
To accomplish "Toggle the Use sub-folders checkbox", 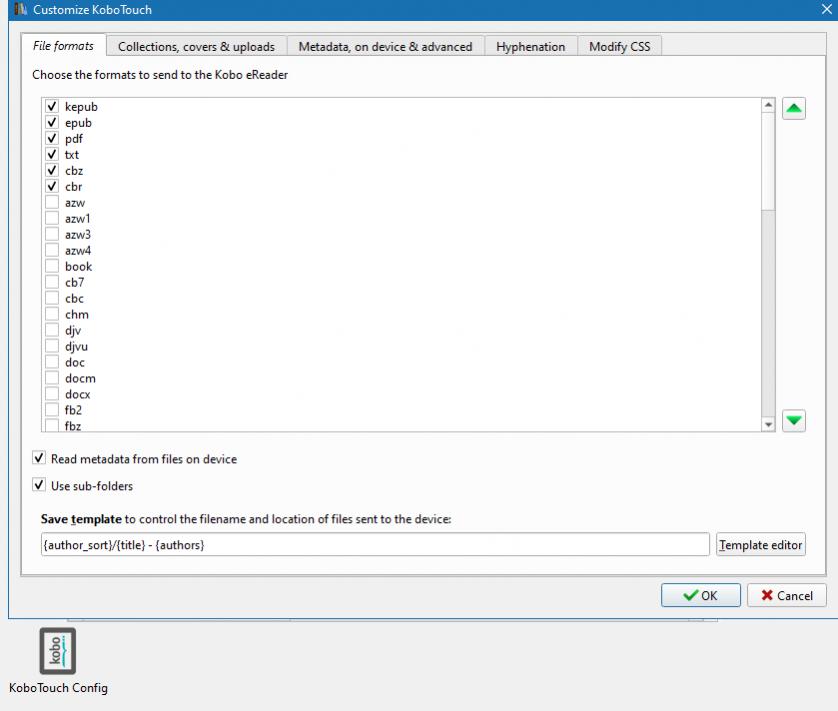I will pyautogui.click(x=39, y=485).
